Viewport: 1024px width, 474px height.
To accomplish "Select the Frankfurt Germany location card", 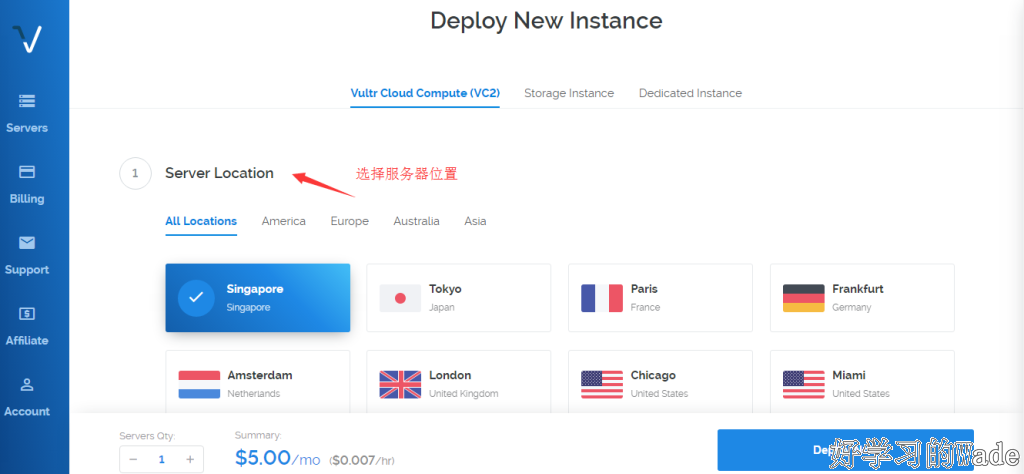I will [862, 298].
